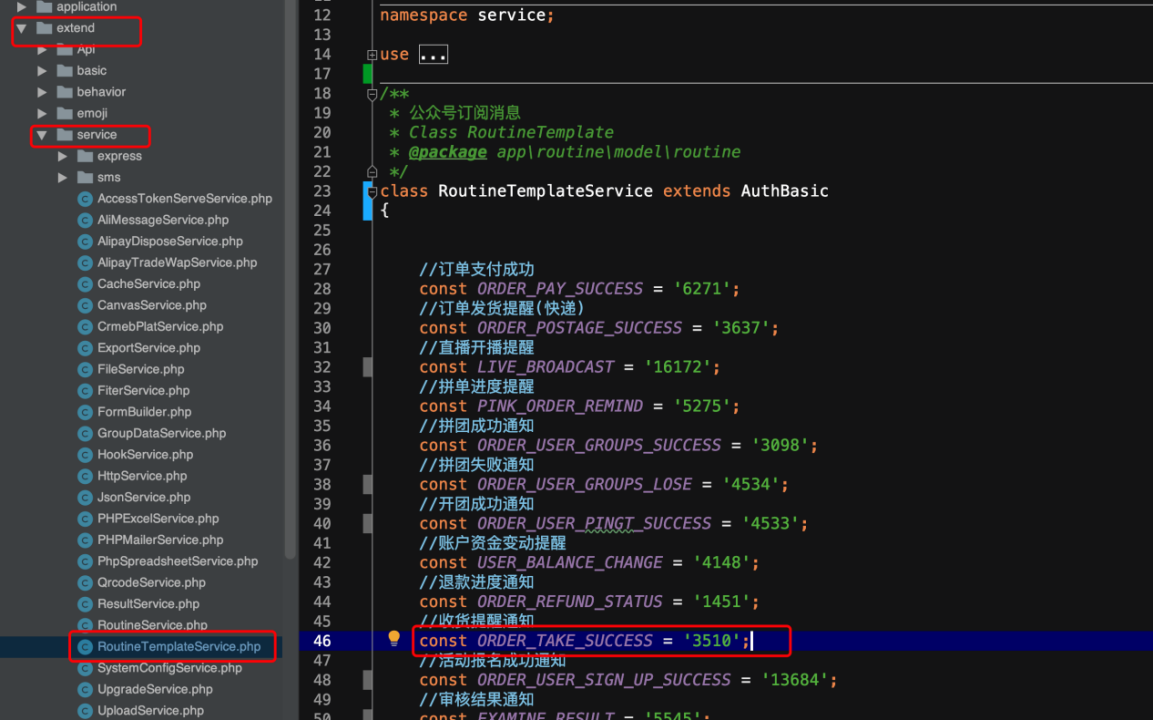Select RoutineTemplateService.php in the tree
The height and width of the screenshot is (720, 1153).
tap(179, 646)
